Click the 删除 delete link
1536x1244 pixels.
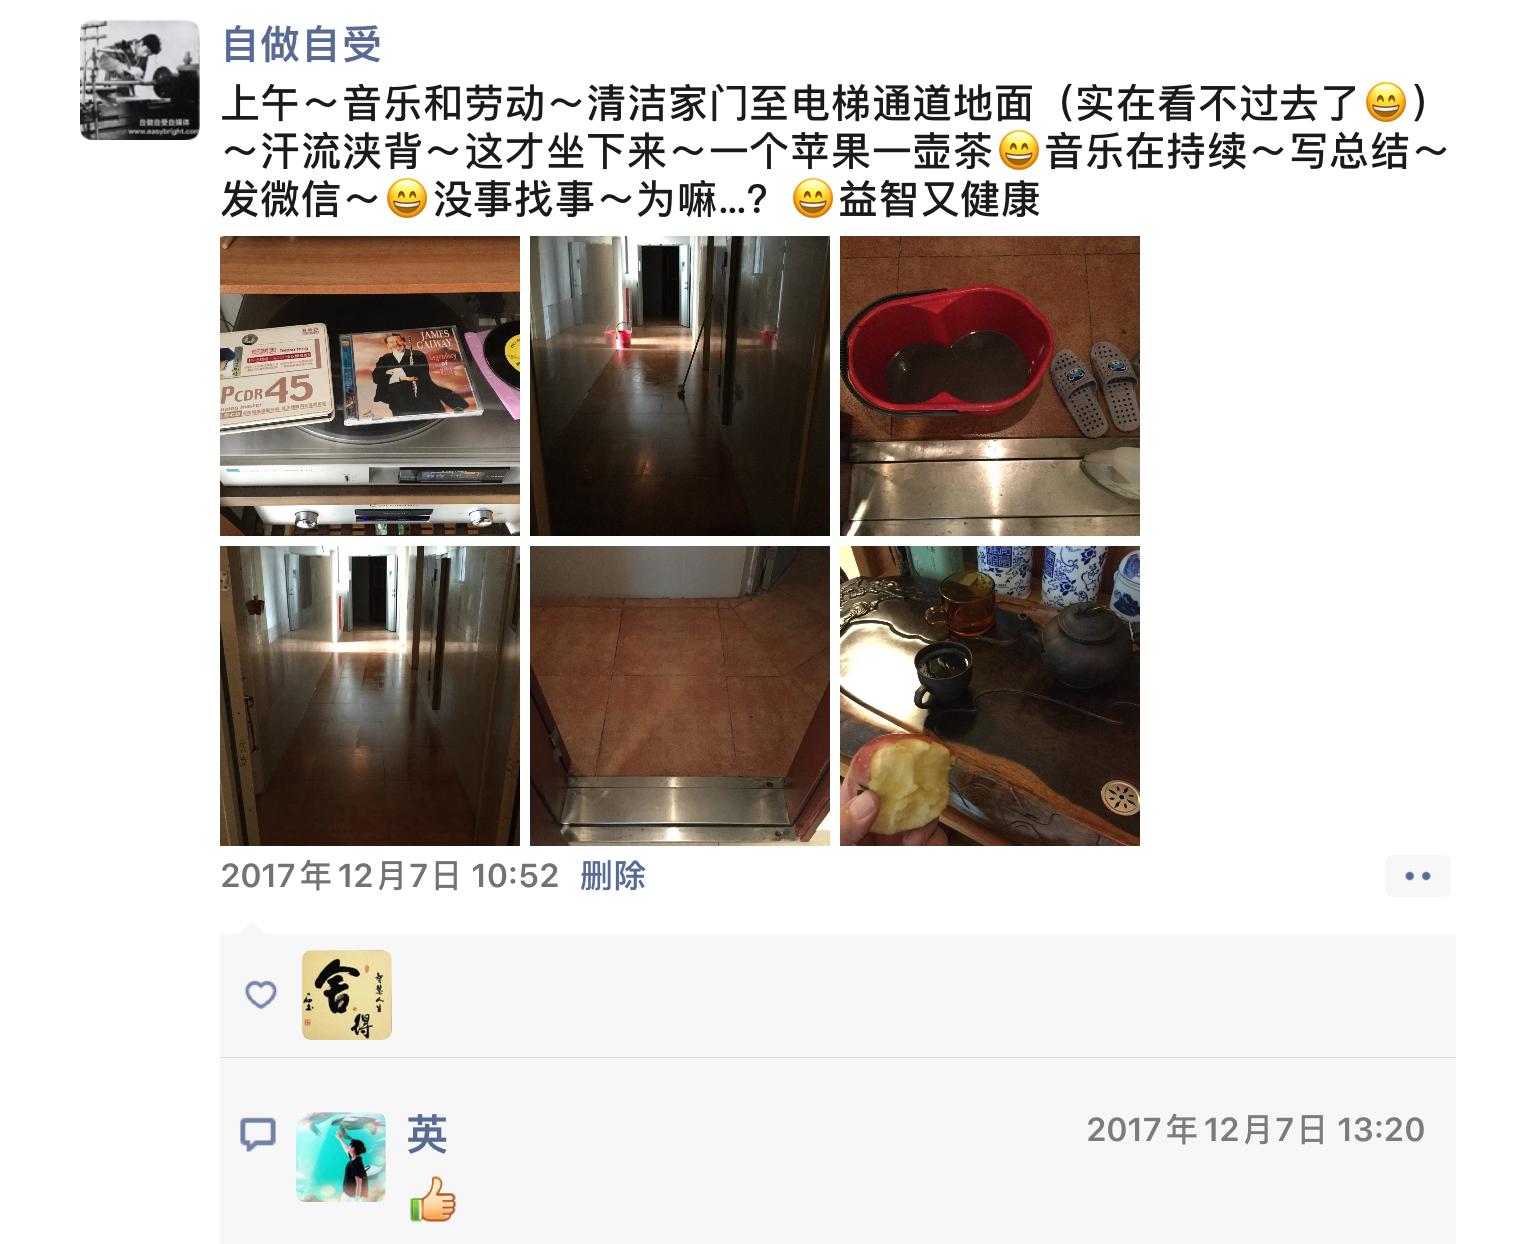click(613, 876)
